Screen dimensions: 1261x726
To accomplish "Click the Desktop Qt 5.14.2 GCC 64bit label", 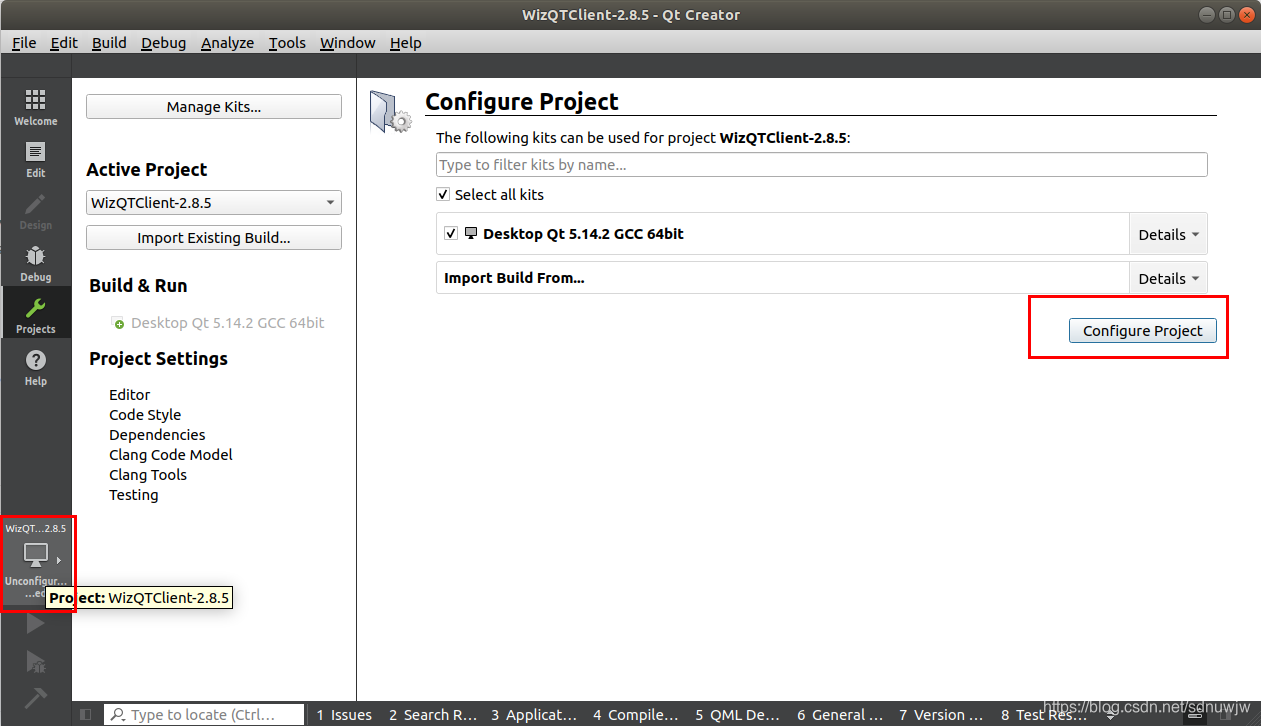I will click(583, 234).
